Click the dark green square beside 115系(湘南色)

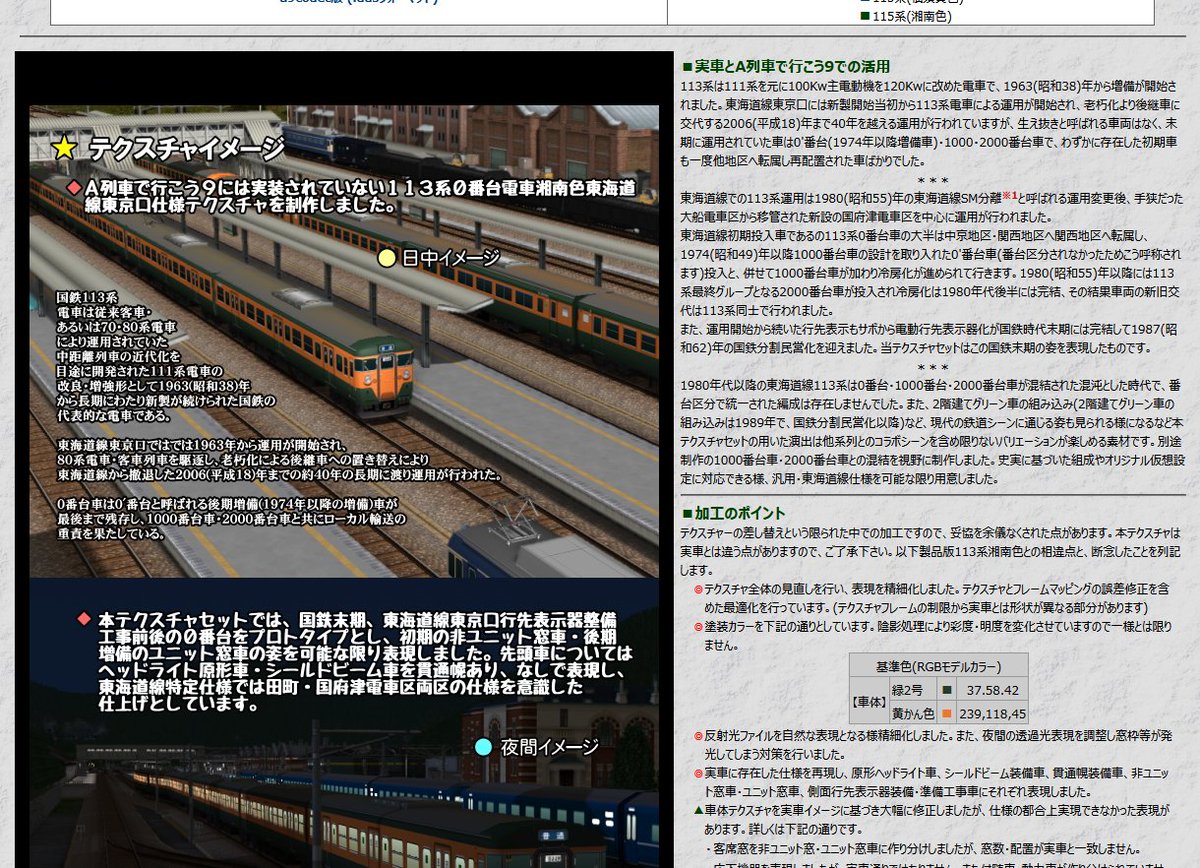(864, 15)
